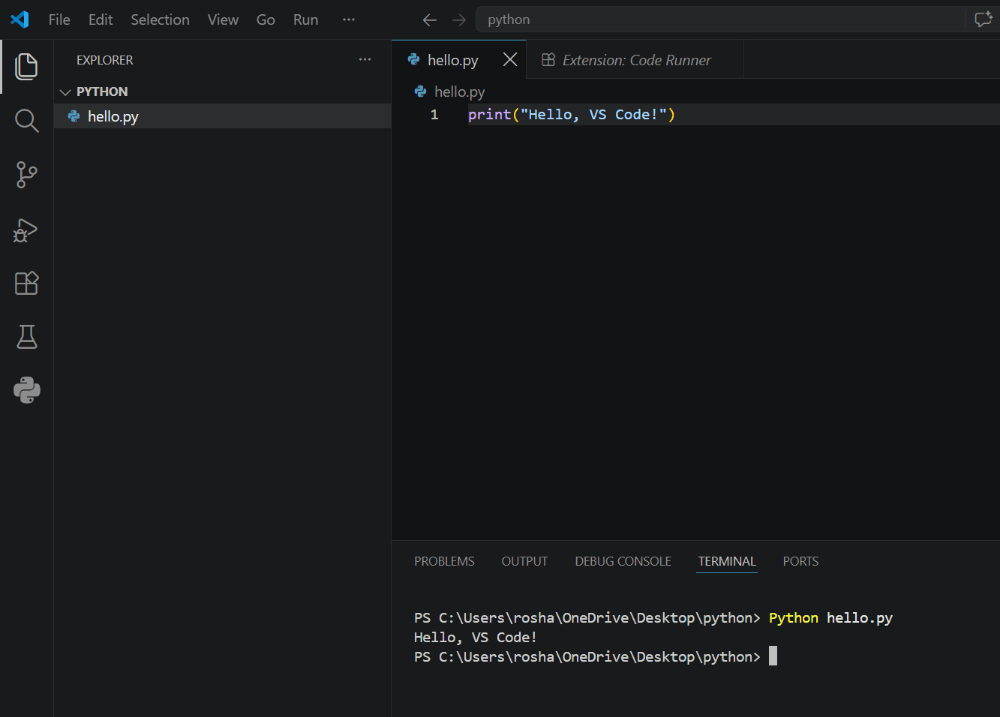The image size is (1000, 717).
Task: Switch to the hello.py editor tab
Action: point(459,59)
